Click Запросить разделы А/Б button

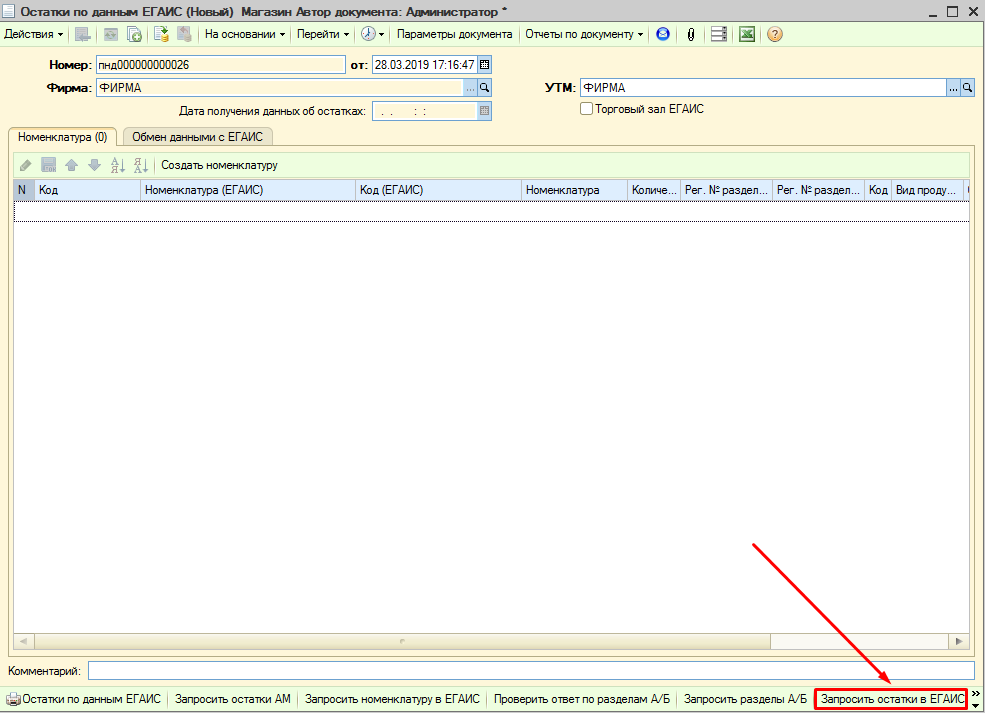(745, 699)
